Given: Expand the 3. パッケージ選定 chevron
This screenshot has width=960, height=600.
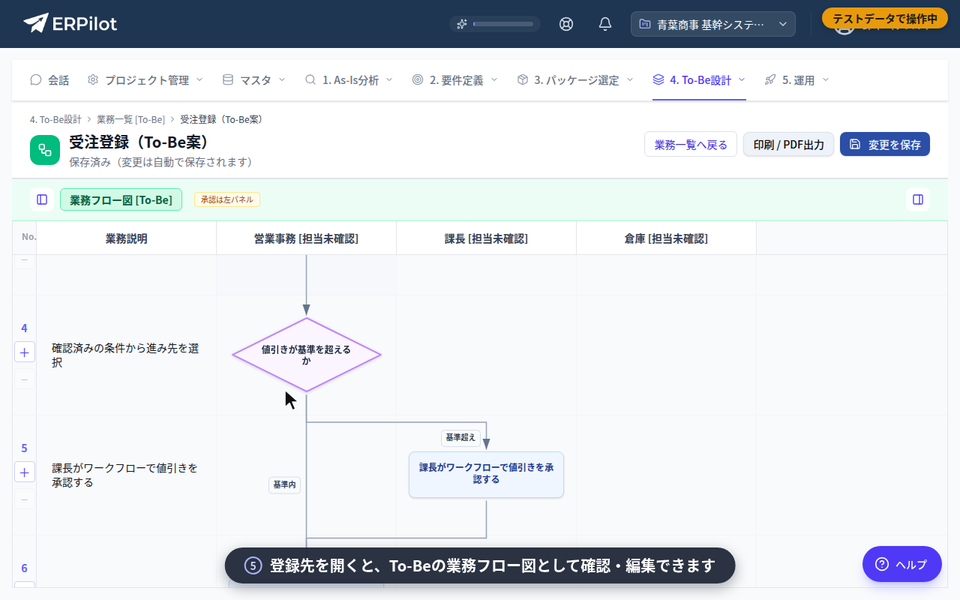Looking at the screenshot, I should (x=630, y=80).
